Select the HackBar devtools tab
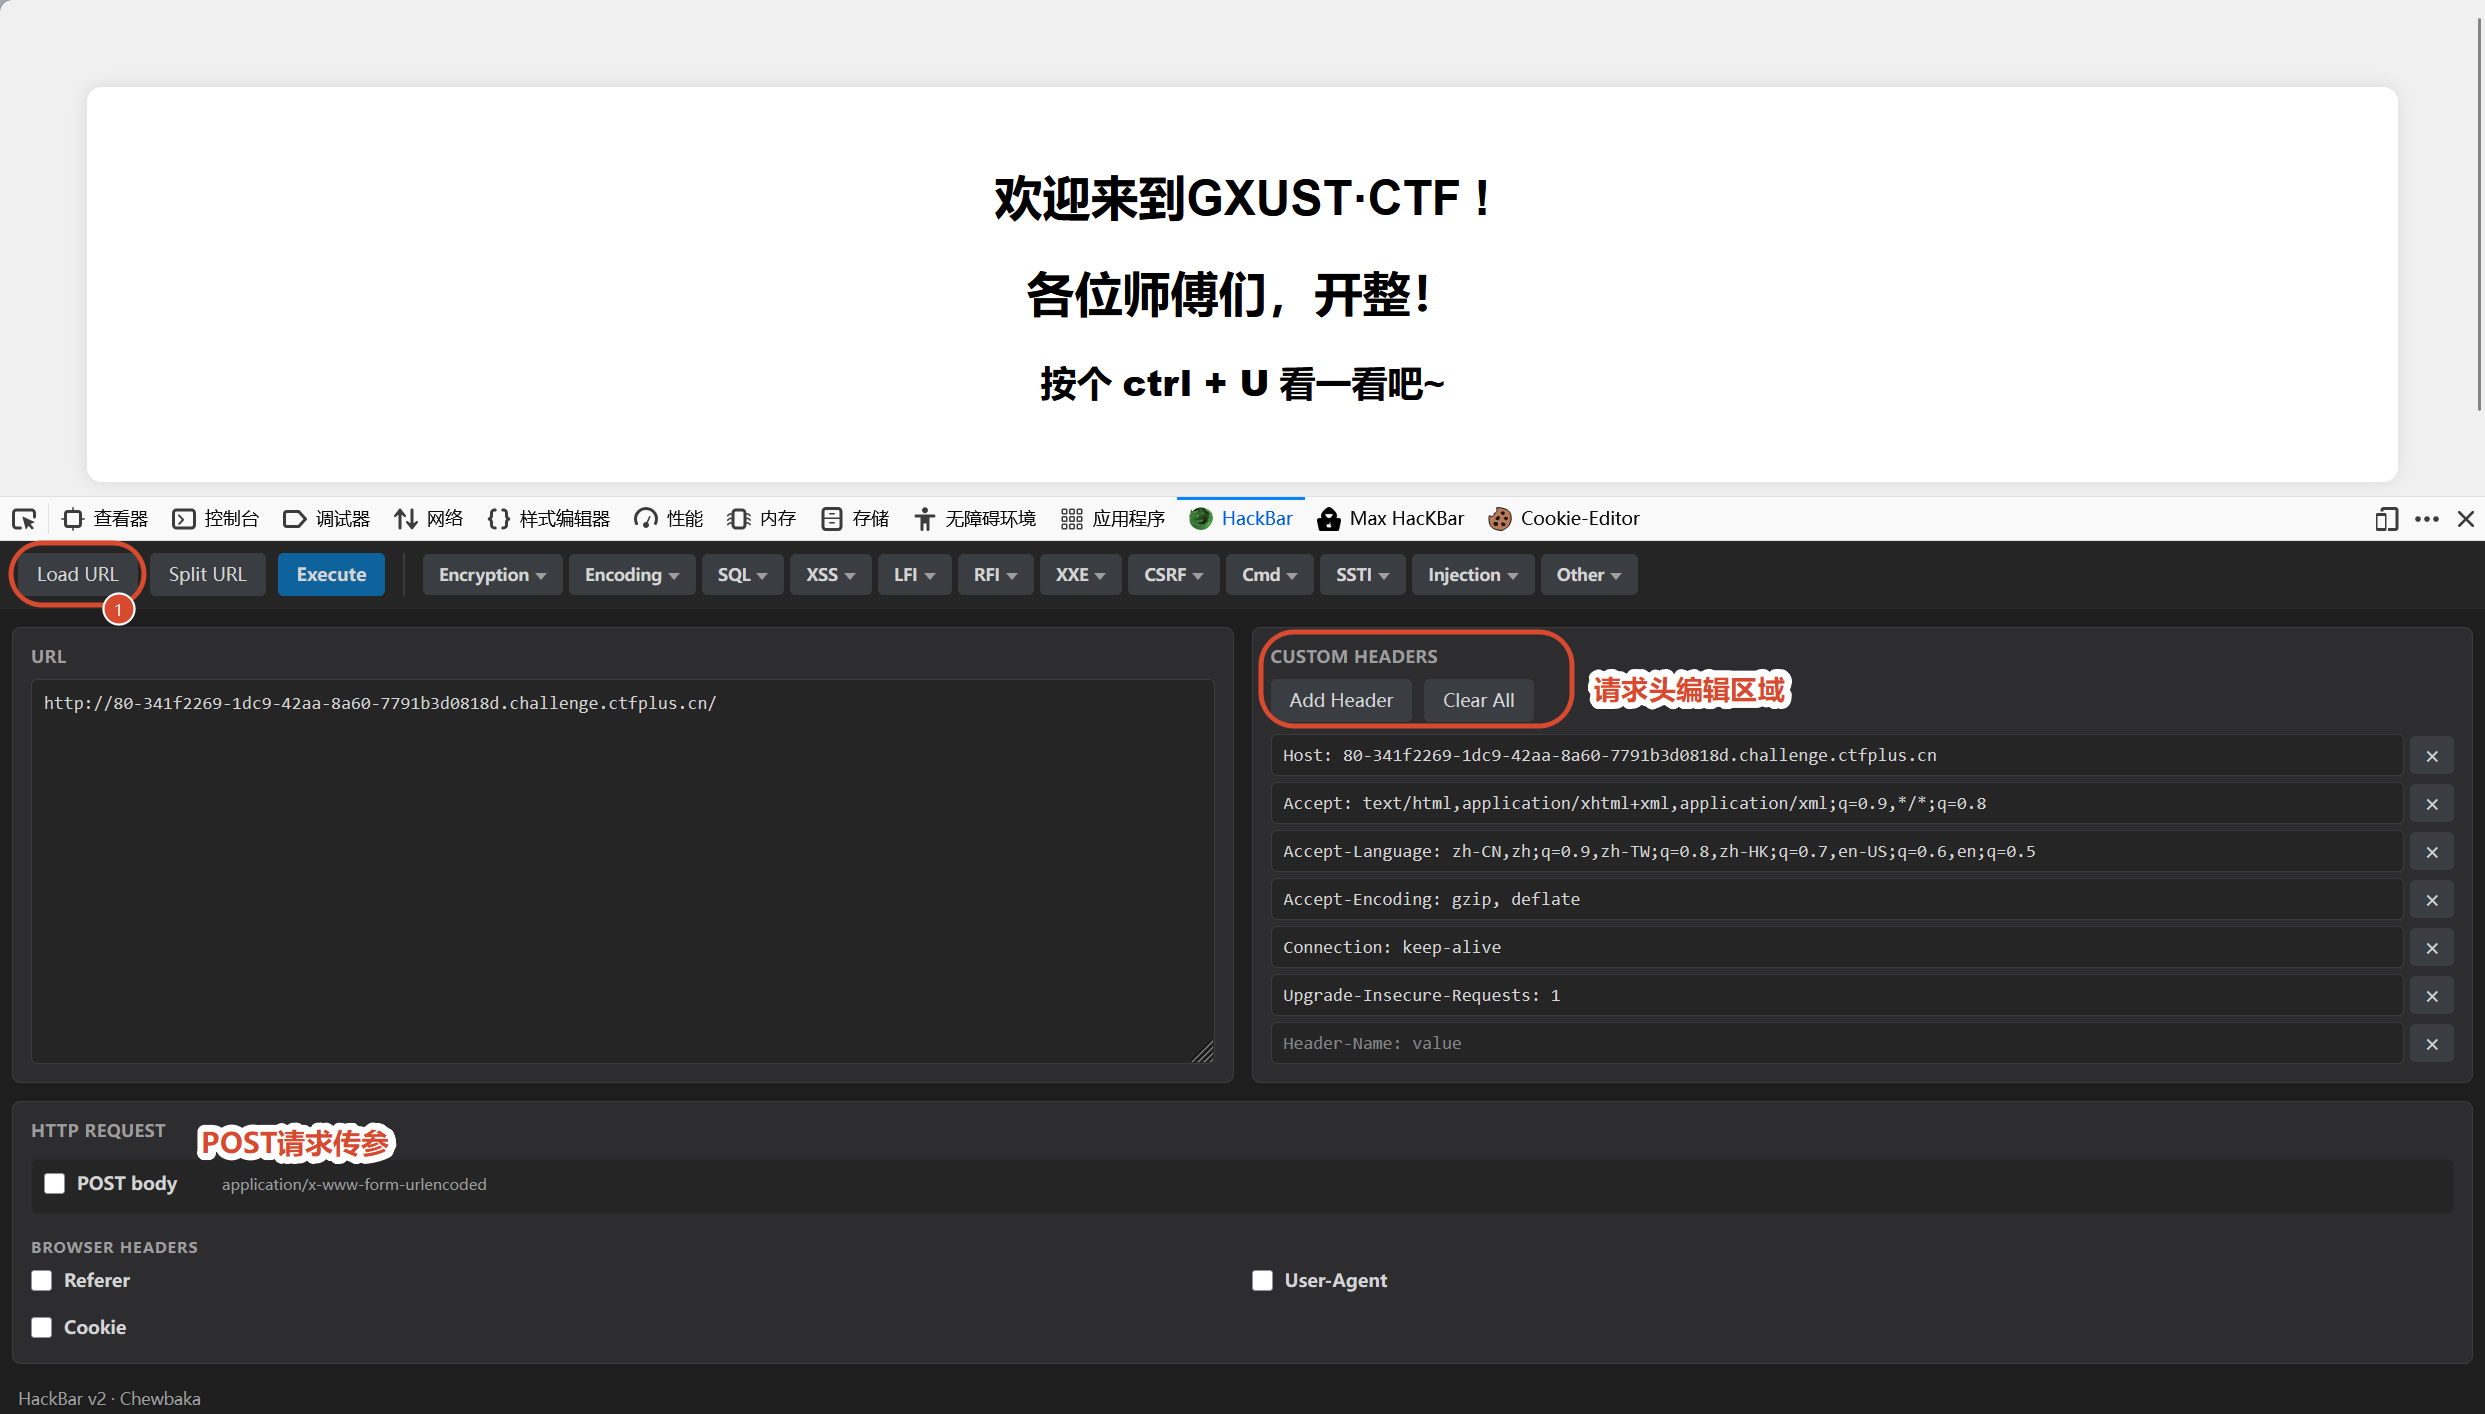The image size is (2485, 1414). coord(1241,519)
